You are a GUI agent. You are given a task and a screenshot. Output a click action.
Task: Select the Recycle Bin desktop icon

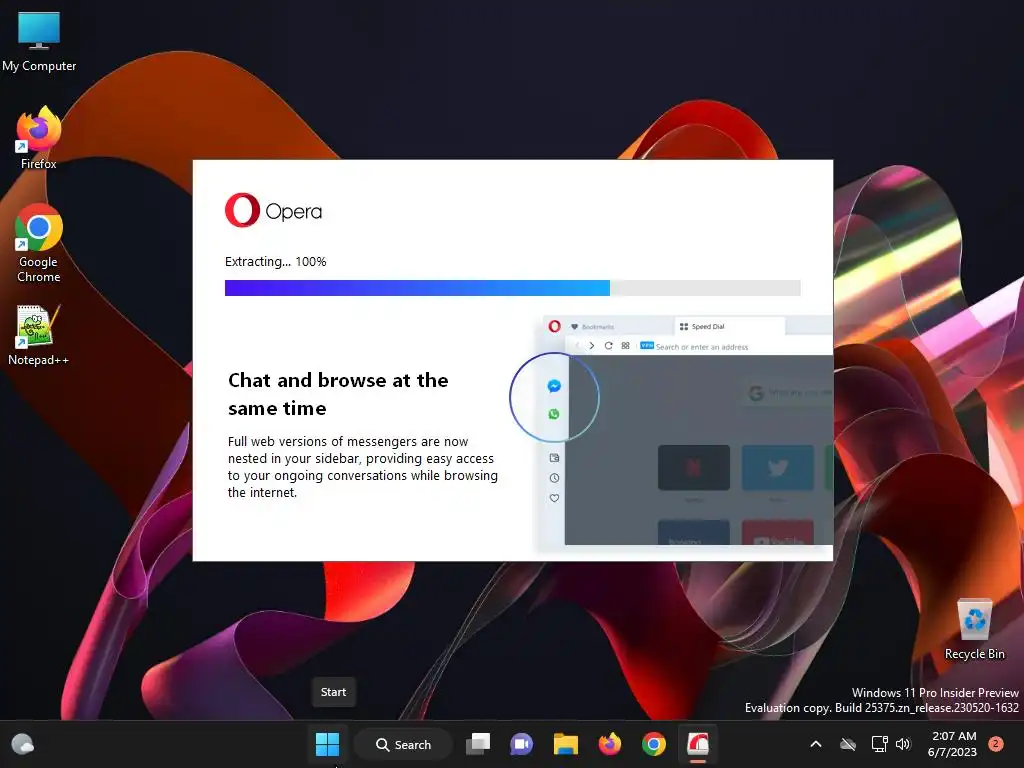click(974, 629)
